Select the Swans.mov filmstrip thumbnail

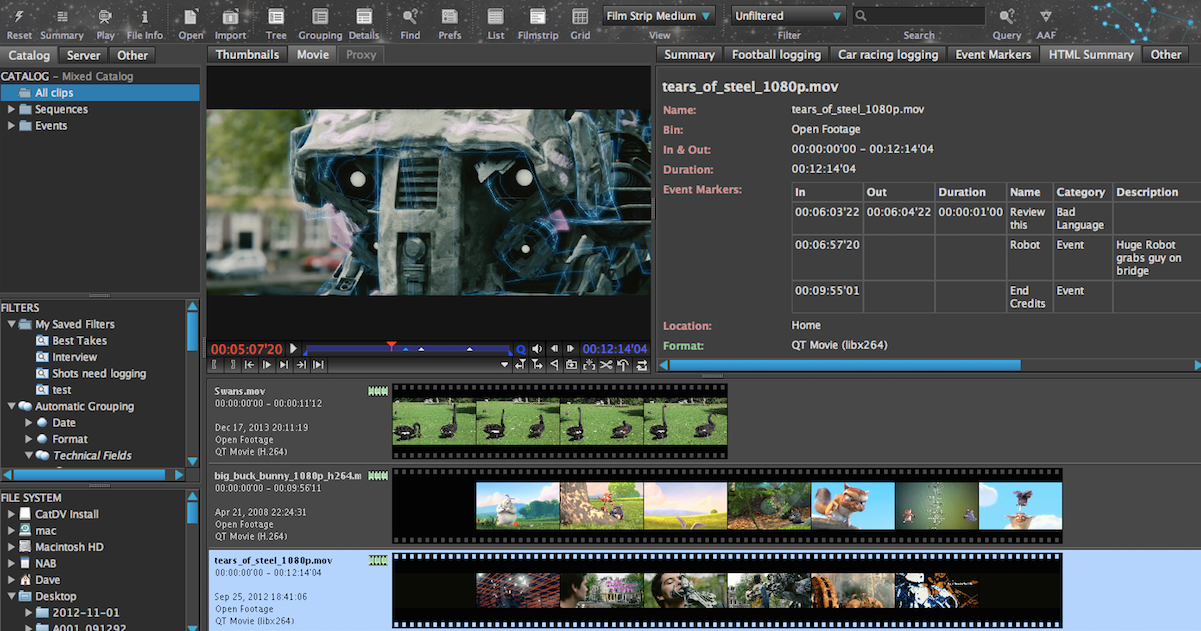pos(559,420)
